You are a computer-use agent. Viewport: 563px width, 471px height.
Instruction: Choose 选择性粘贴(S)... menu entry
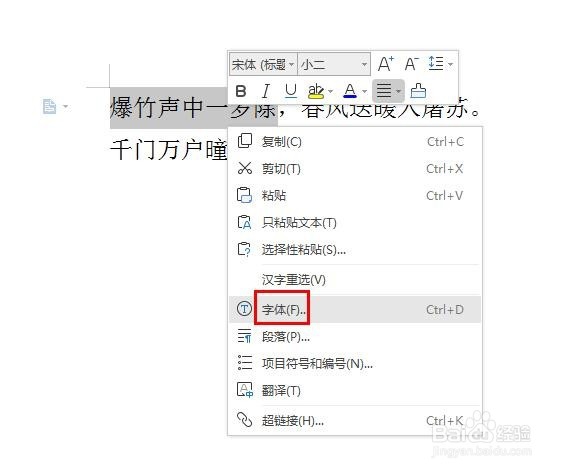(355, 250)
